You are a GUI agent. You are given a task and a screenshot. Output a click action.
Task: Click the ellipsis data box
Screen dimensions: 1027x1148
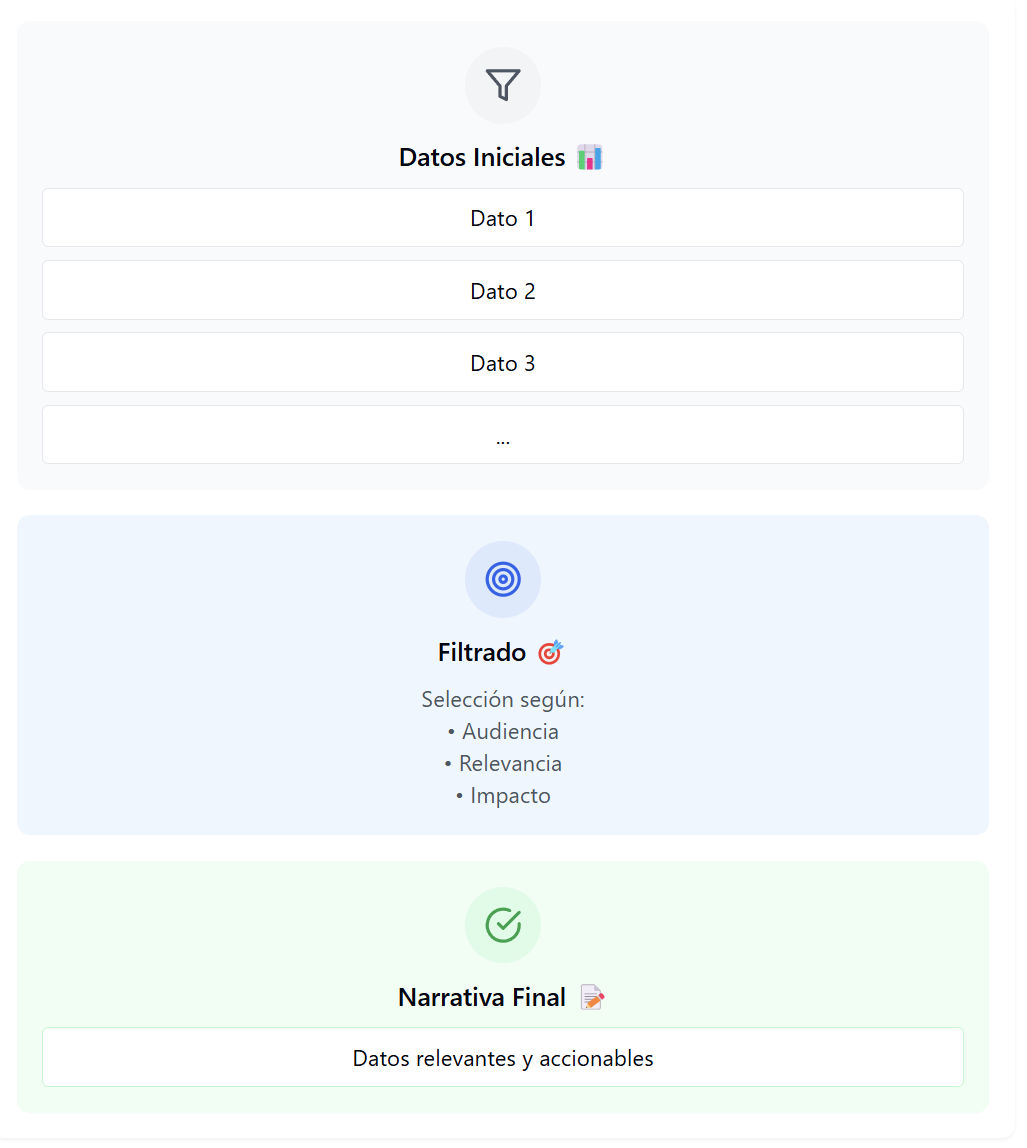pos(503,435)
